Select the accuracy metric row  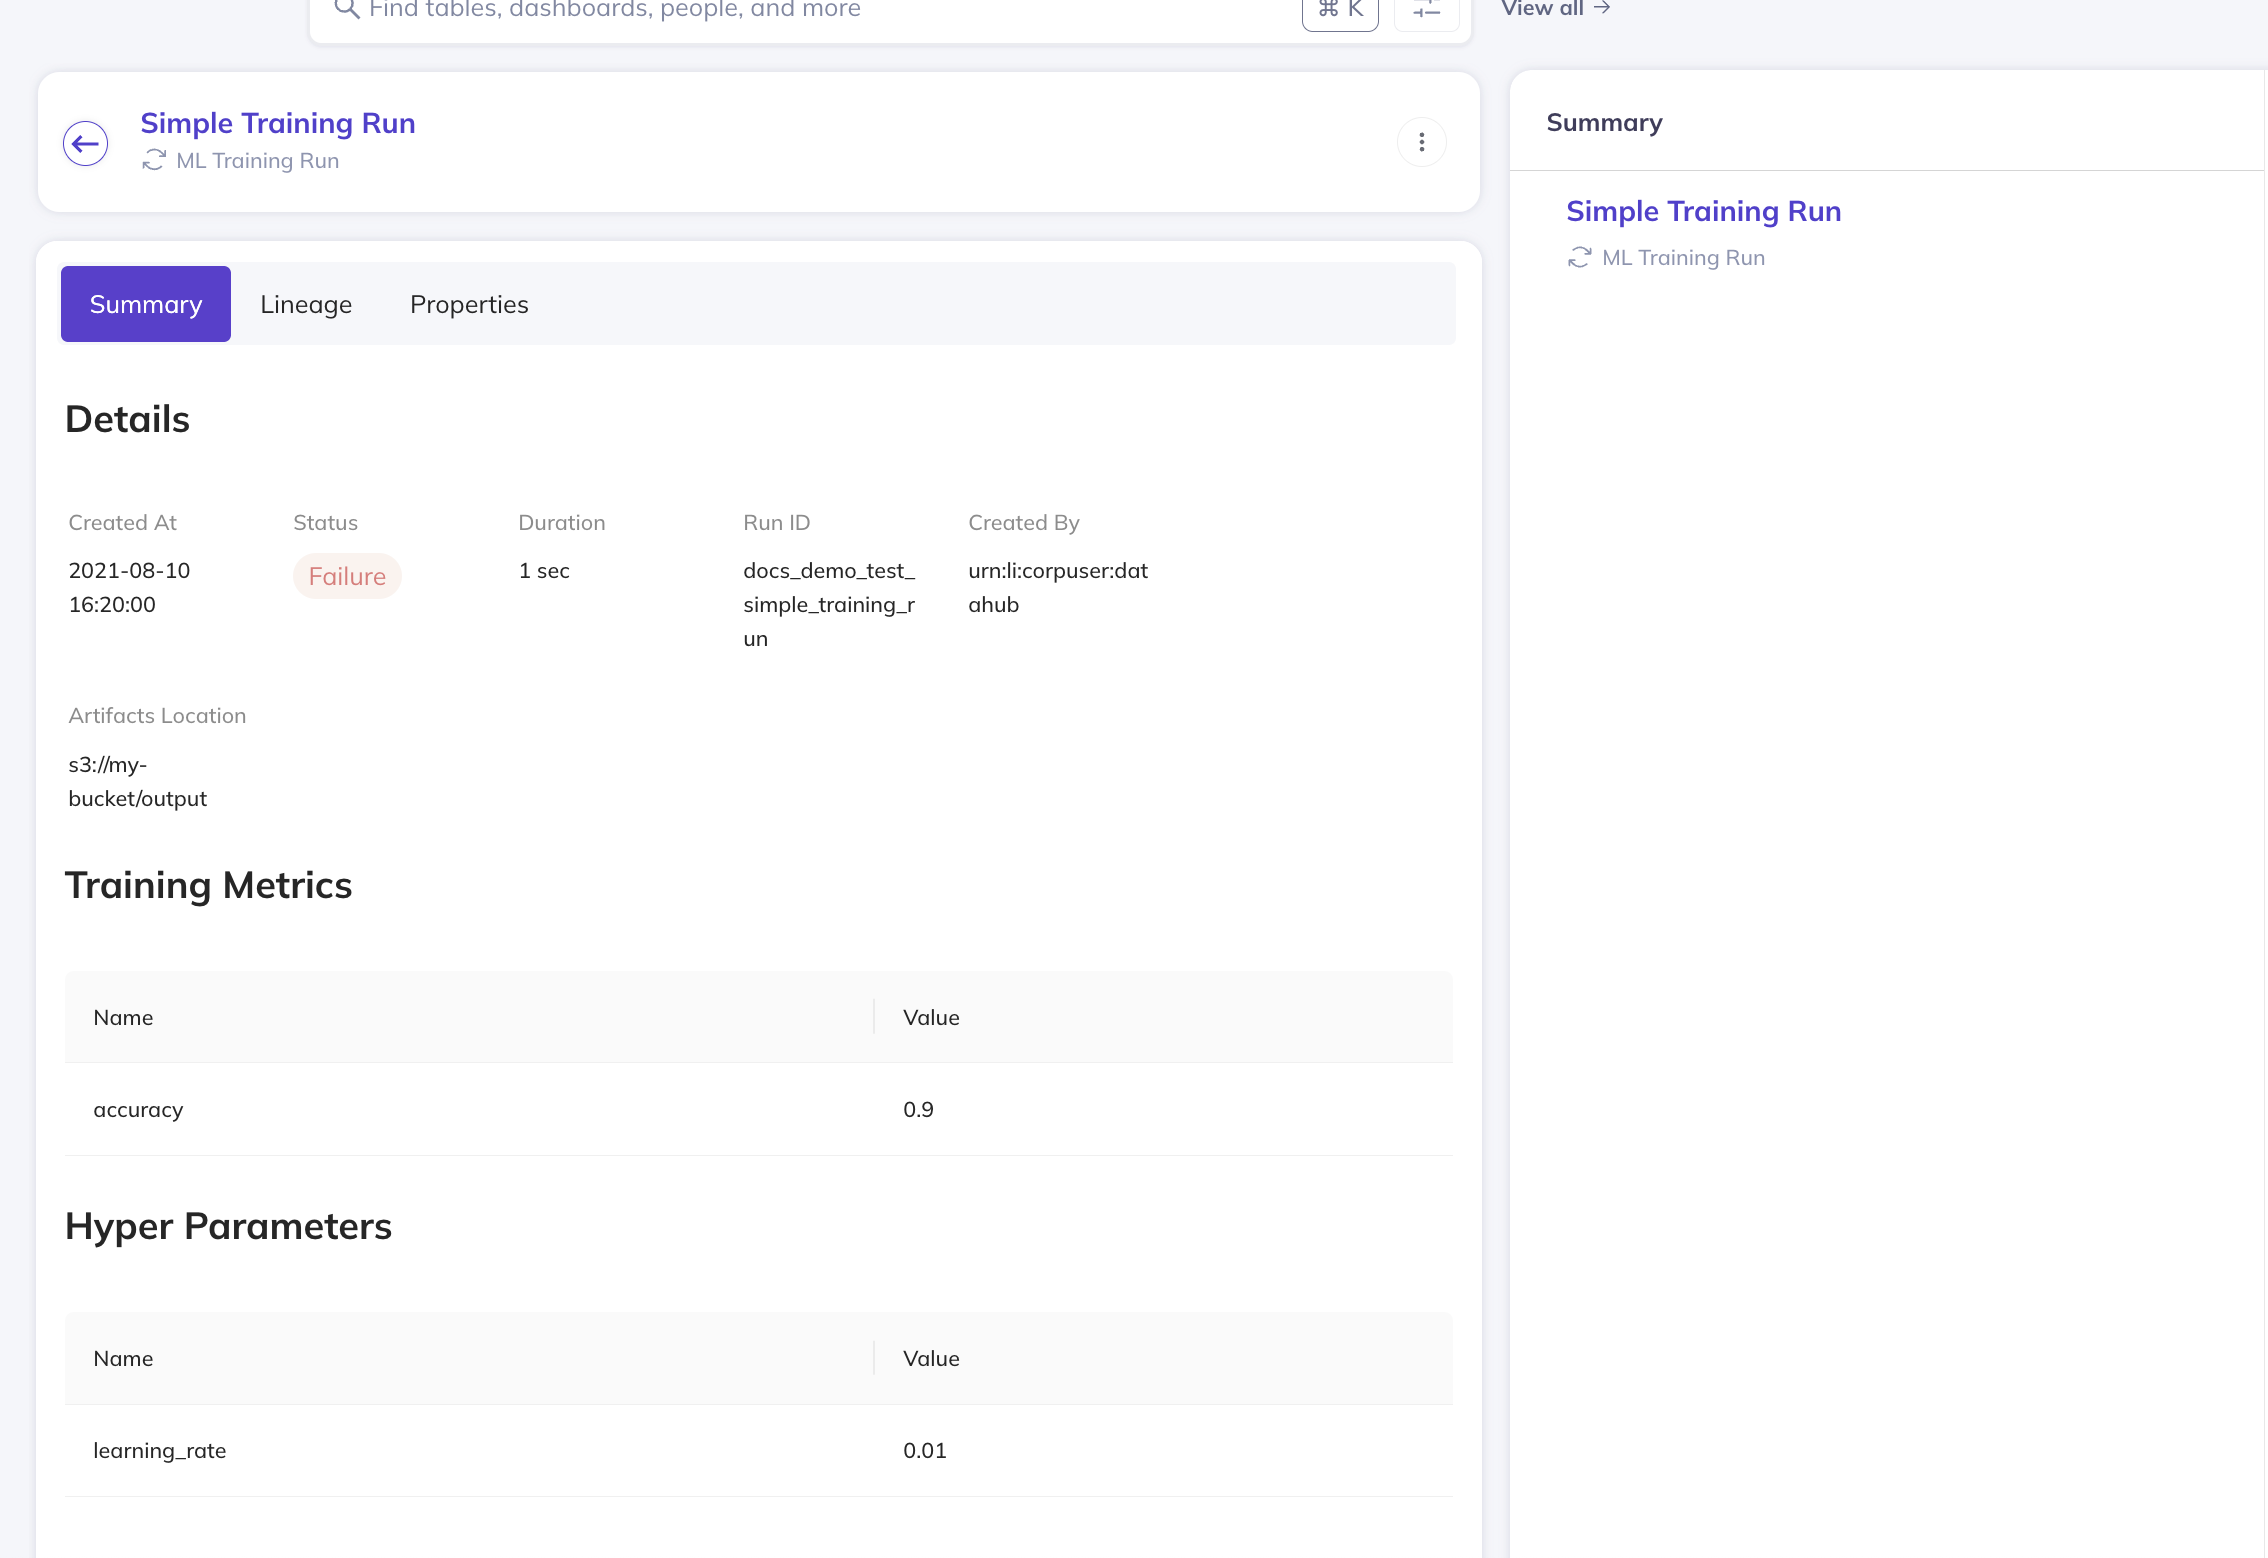point(758,1109)
